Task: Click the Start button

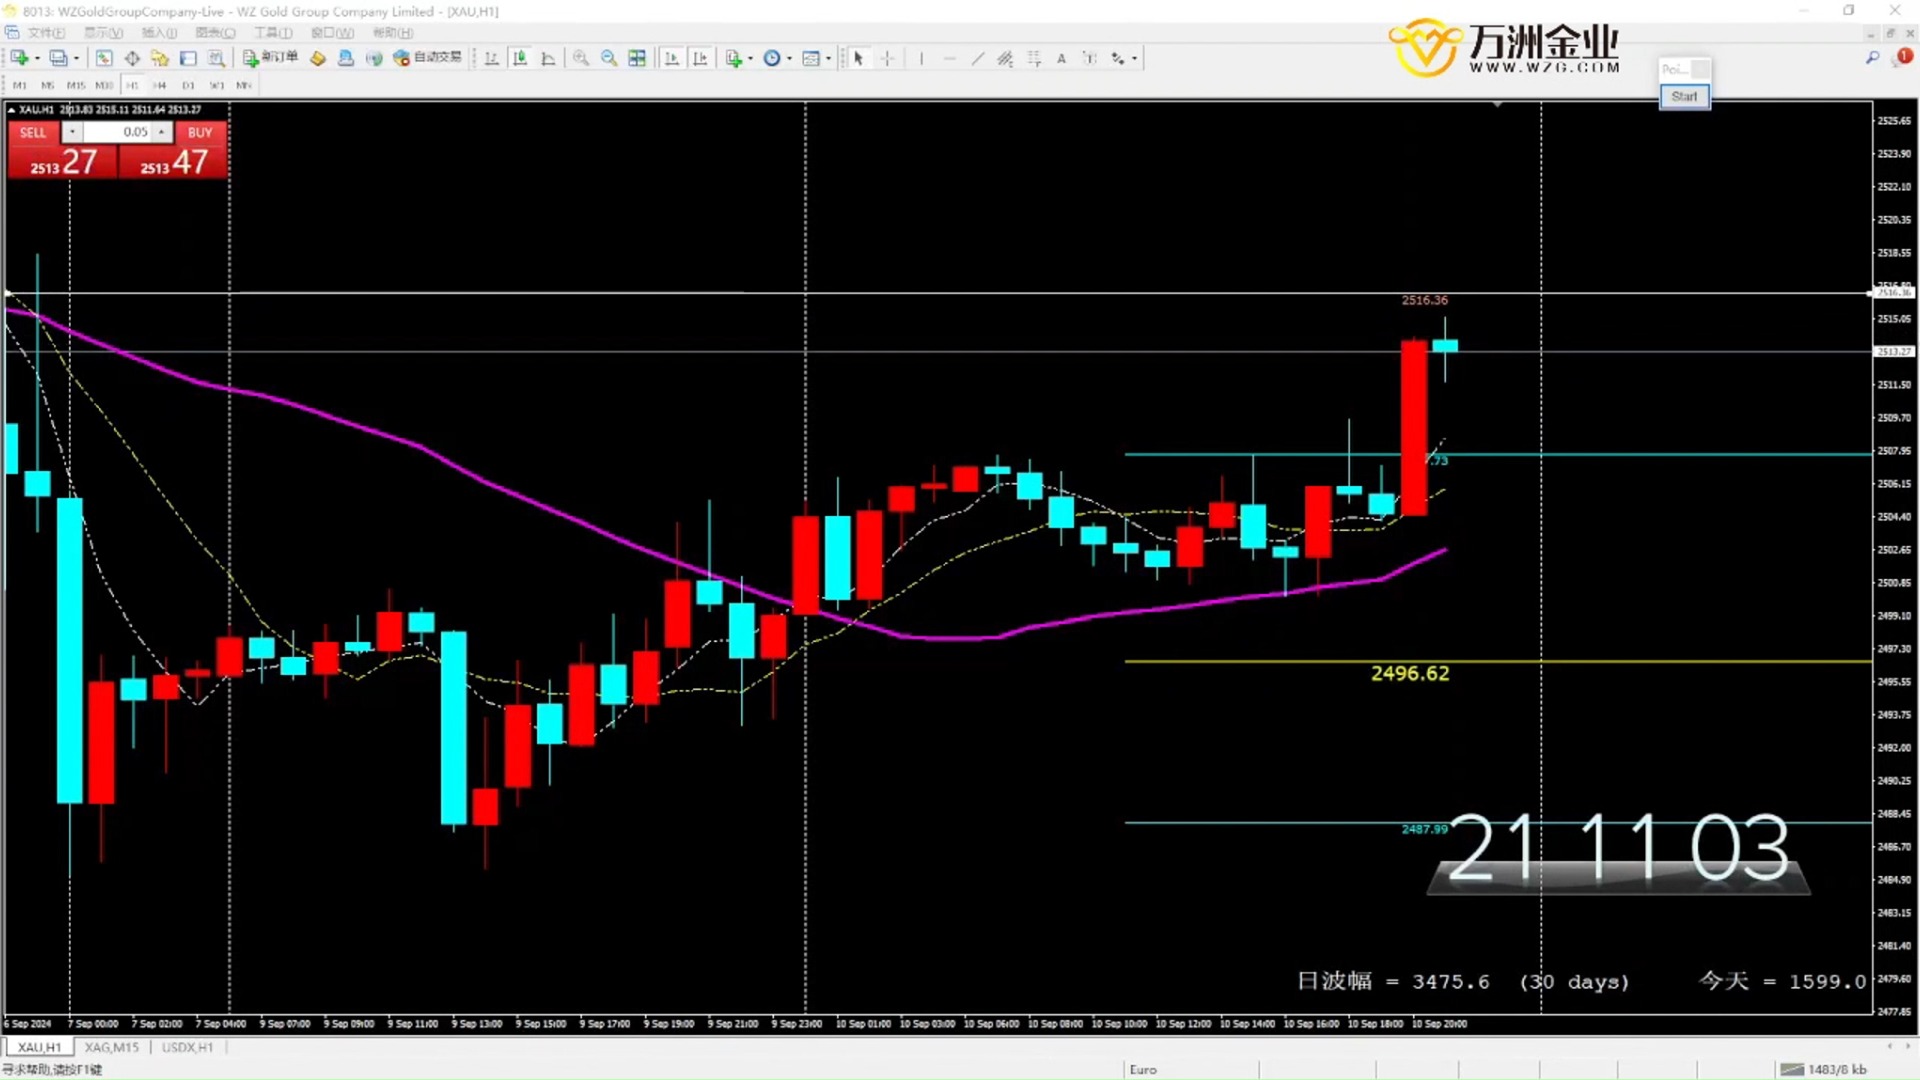Action: [1684, 96]
